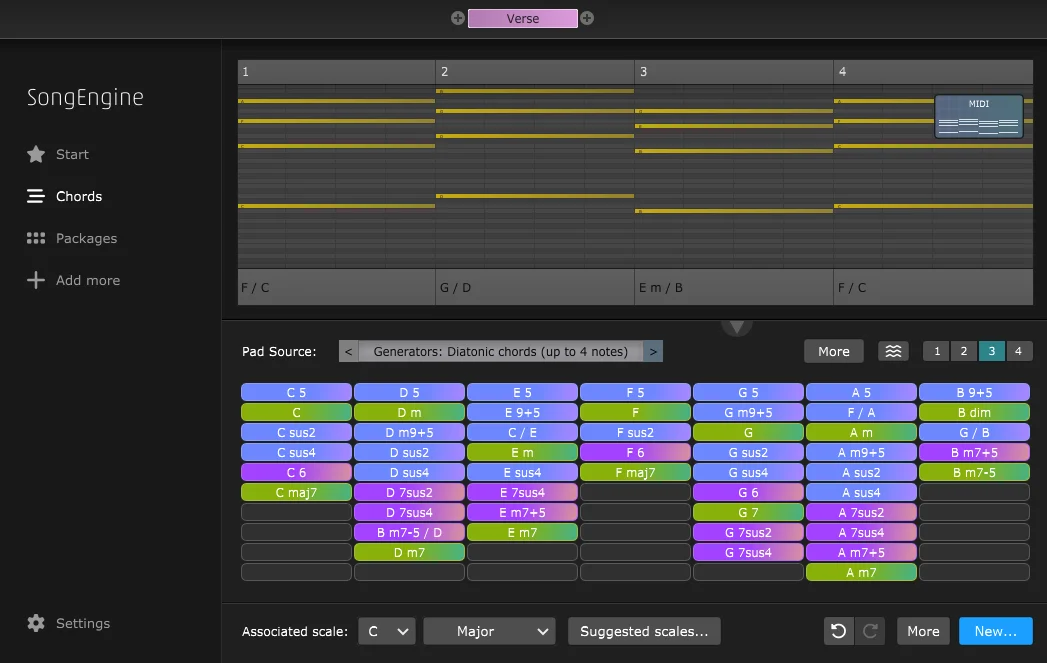
Task: Click the plus icon left of Verse
Action: [x=457, y=18]
